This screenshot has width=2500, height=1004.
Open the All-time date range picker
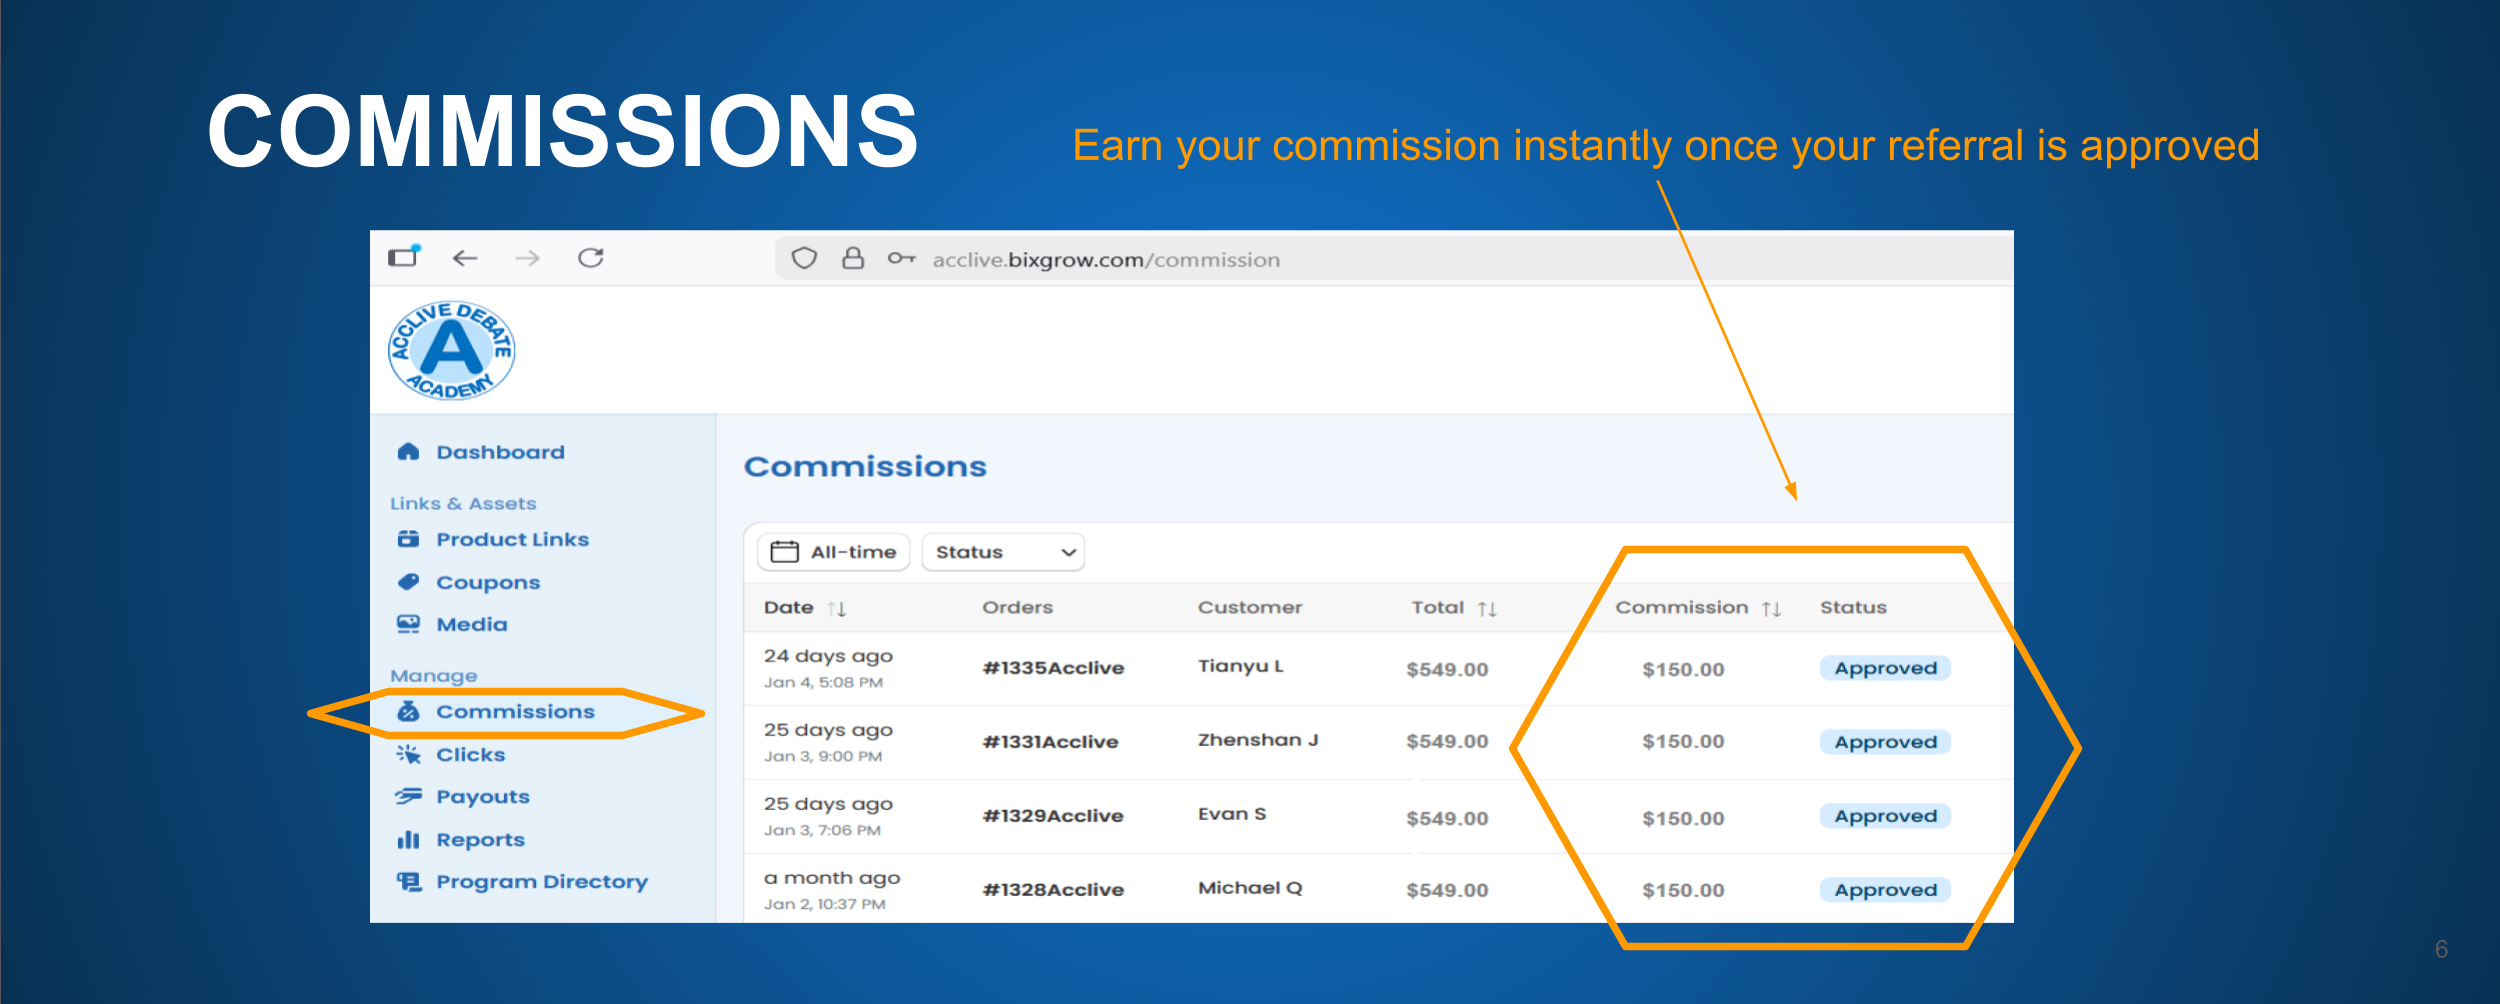pos(834,552)
